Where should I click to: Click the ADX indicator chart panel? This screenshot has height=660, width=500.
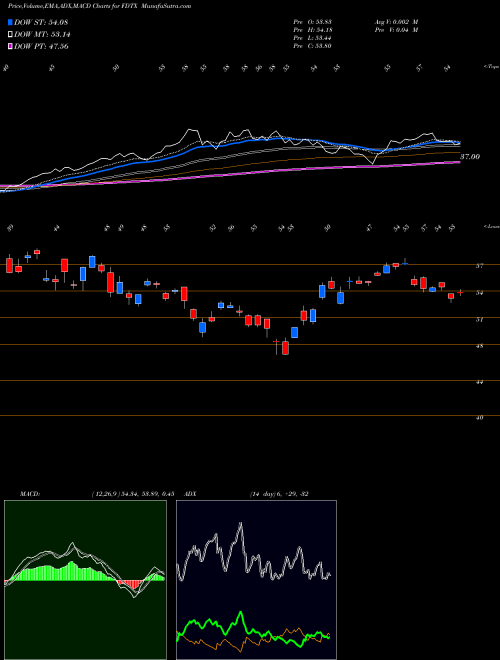click(x=256, y=580)
